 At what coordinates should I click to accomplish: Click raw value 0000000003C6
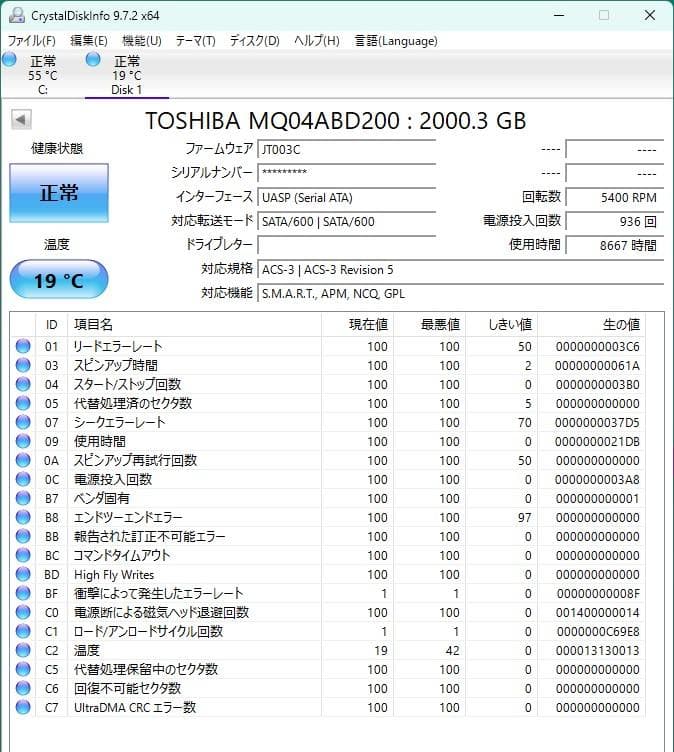pos(598,346)
